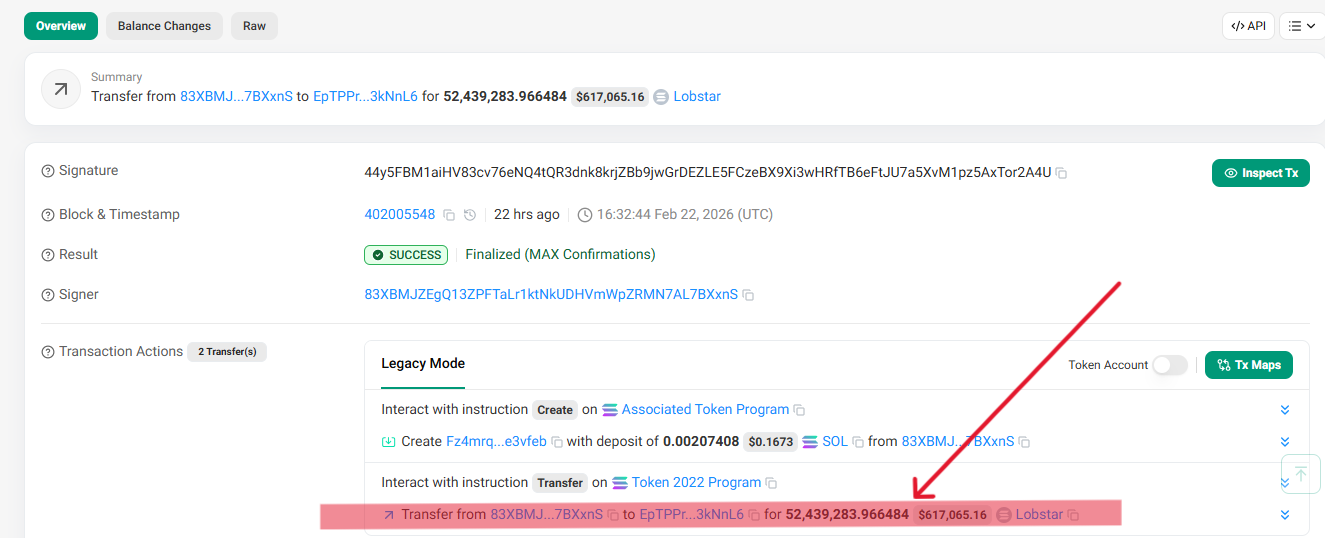Click the Signature help question icon

(47, 171)
